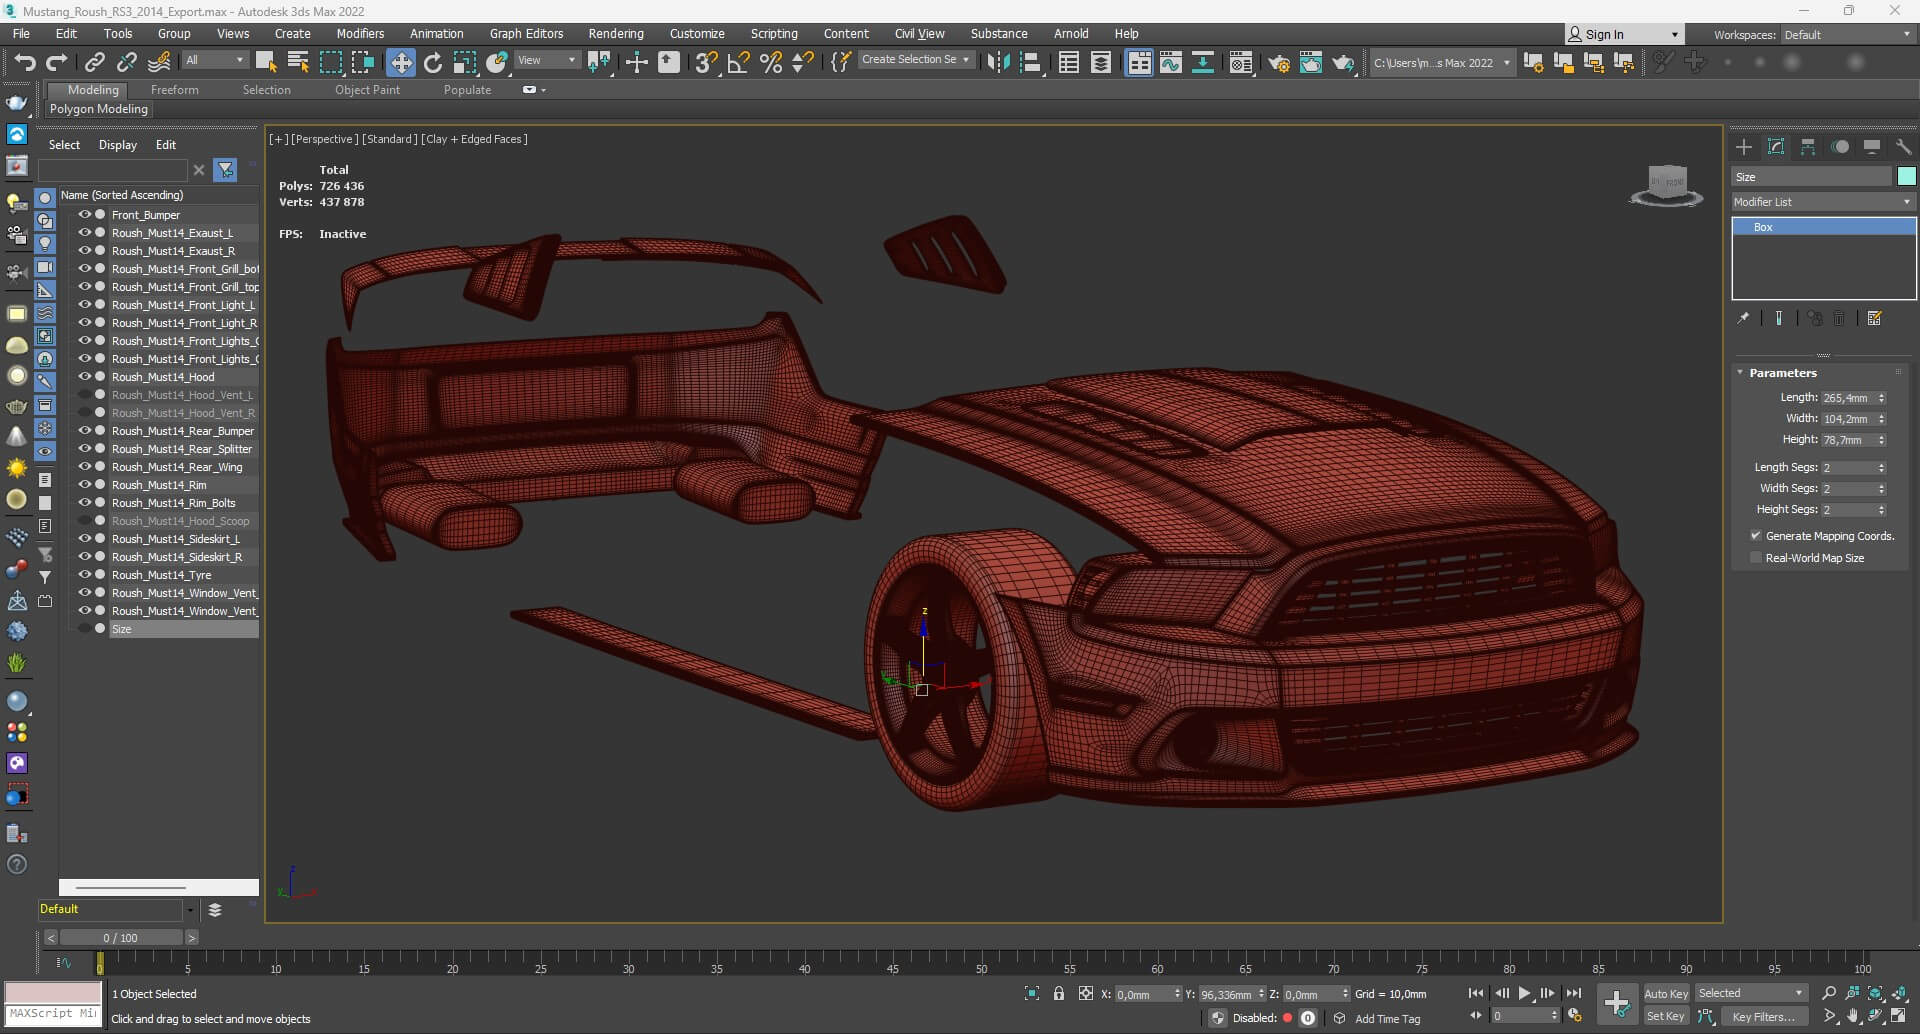The image size is (1920, 1034).
Task: Activate Select Object tool in toolbar
Action: point(266,62)
